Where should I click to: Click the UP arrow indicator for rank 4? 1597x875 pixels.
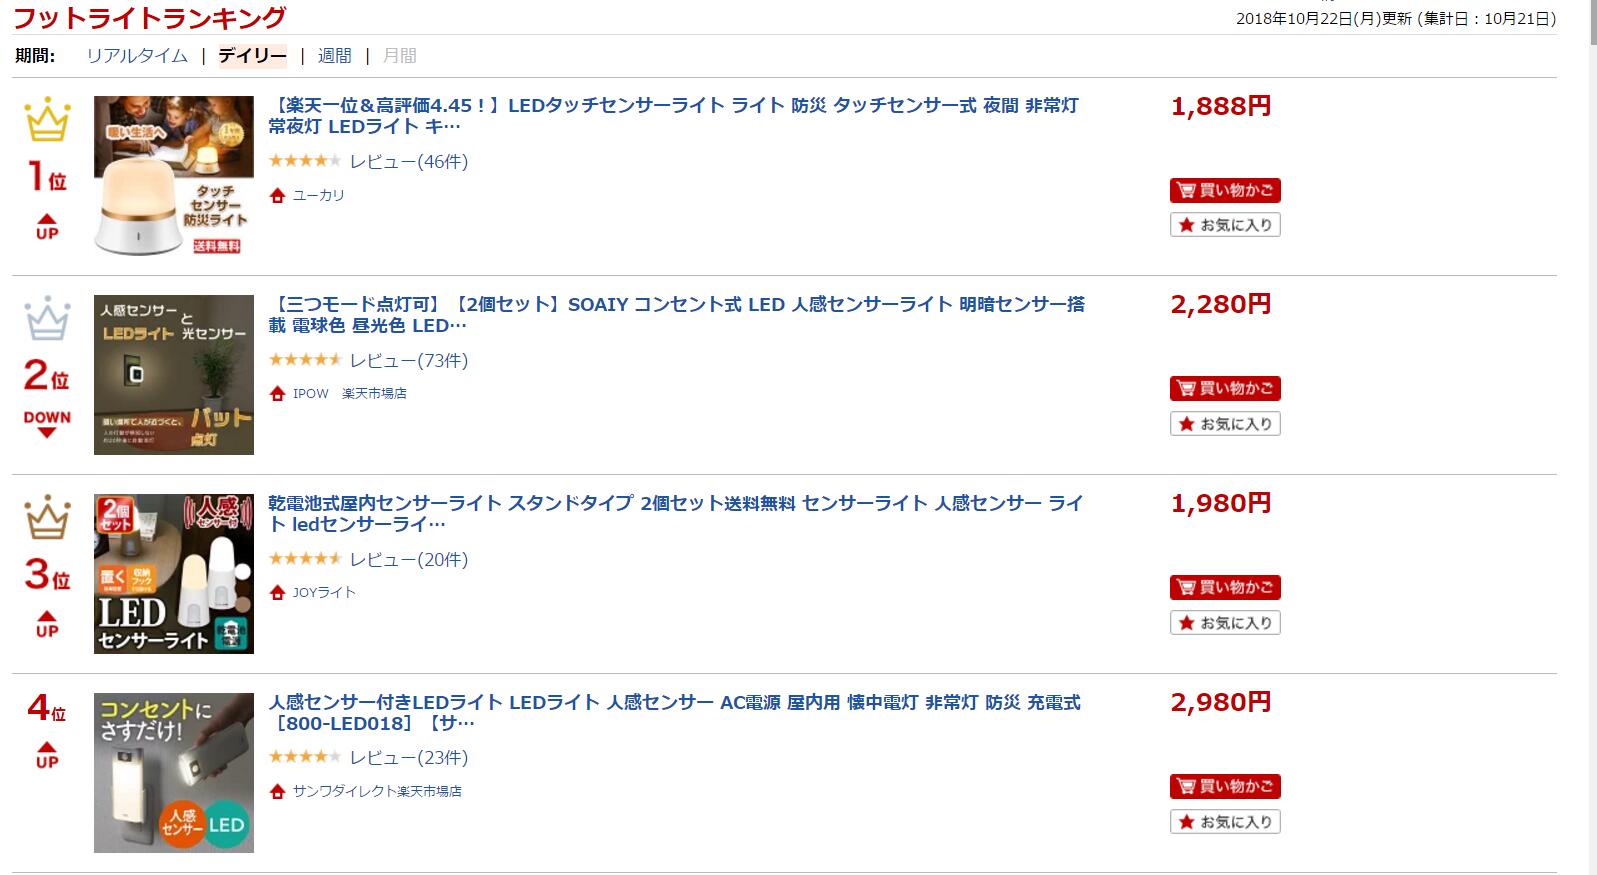[47, 755]
